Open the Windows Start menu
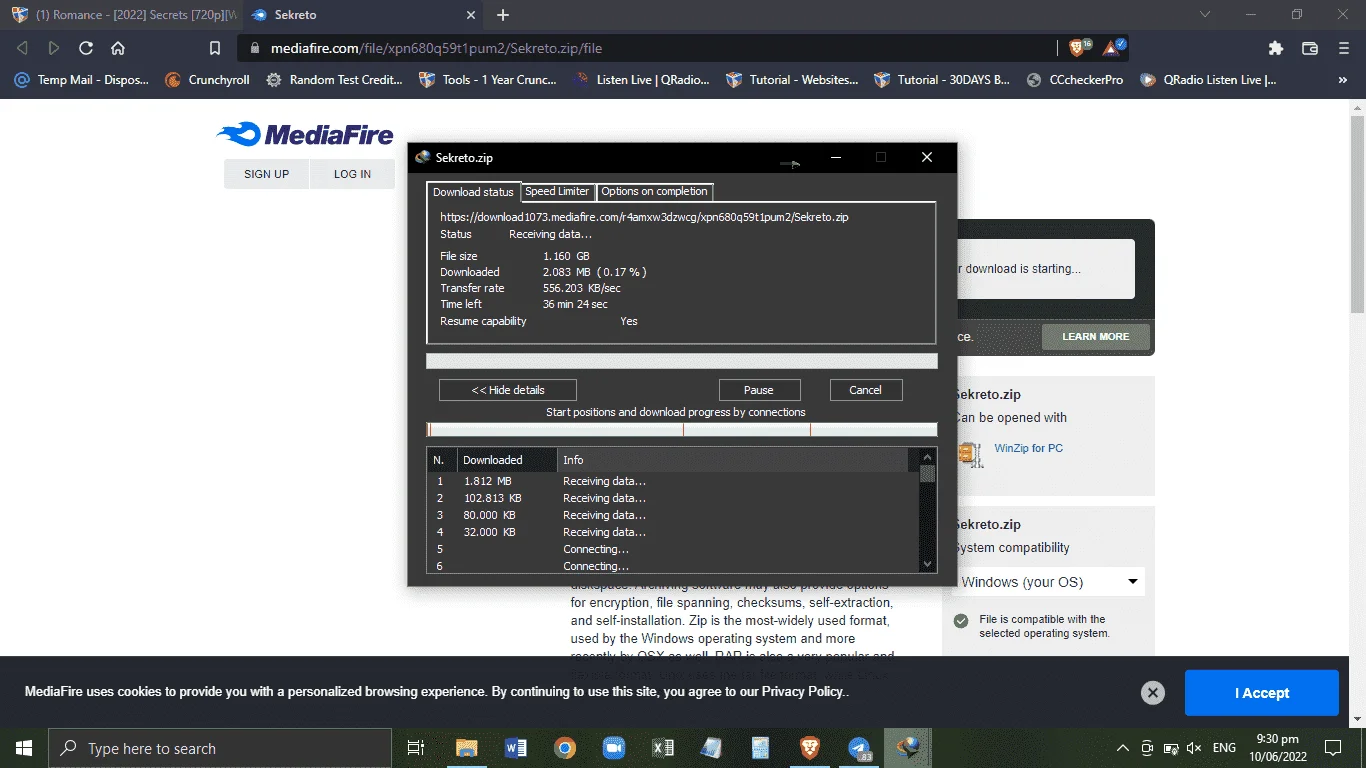Image resolution: width=1366 pixels, height=768 pixels. coord(23,748)
